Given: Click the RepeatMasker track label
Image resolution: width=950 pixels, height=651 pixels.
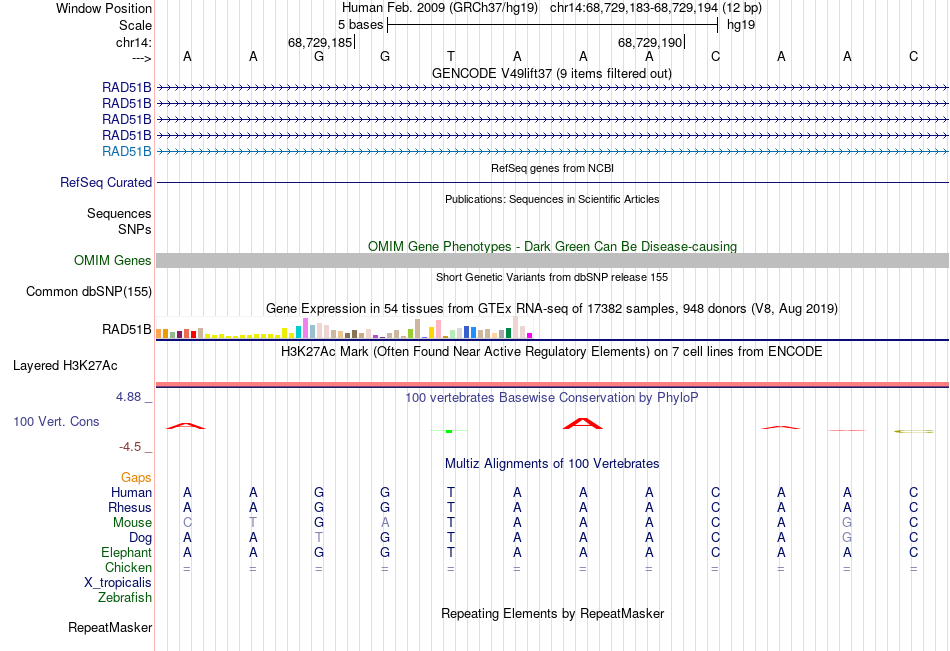Looking at the screenshot, I should pos(110,627).
